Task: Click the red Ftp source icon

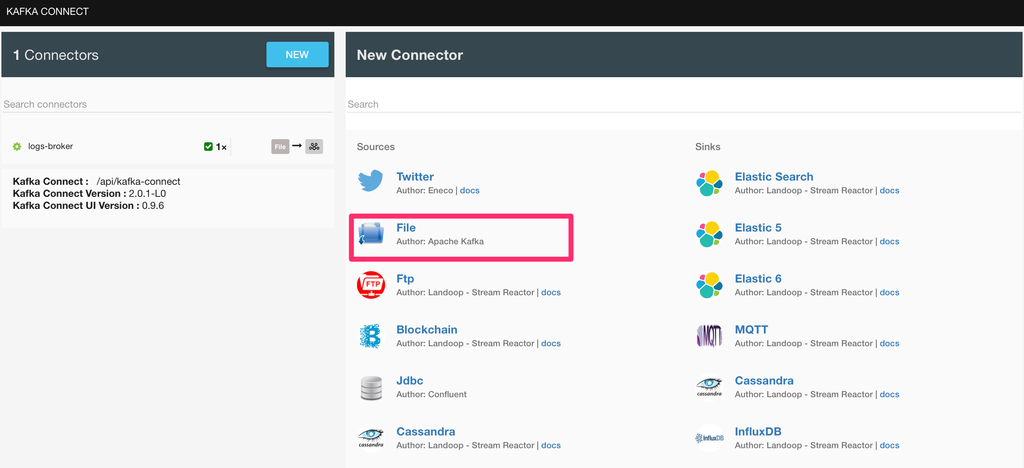Action: [370, 285]
